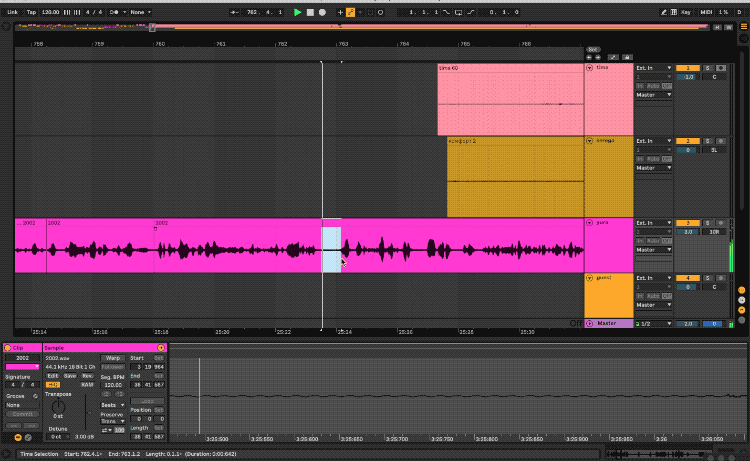Click the Groove hot-swap icon

pyautogui.click(x=35, y=396)
